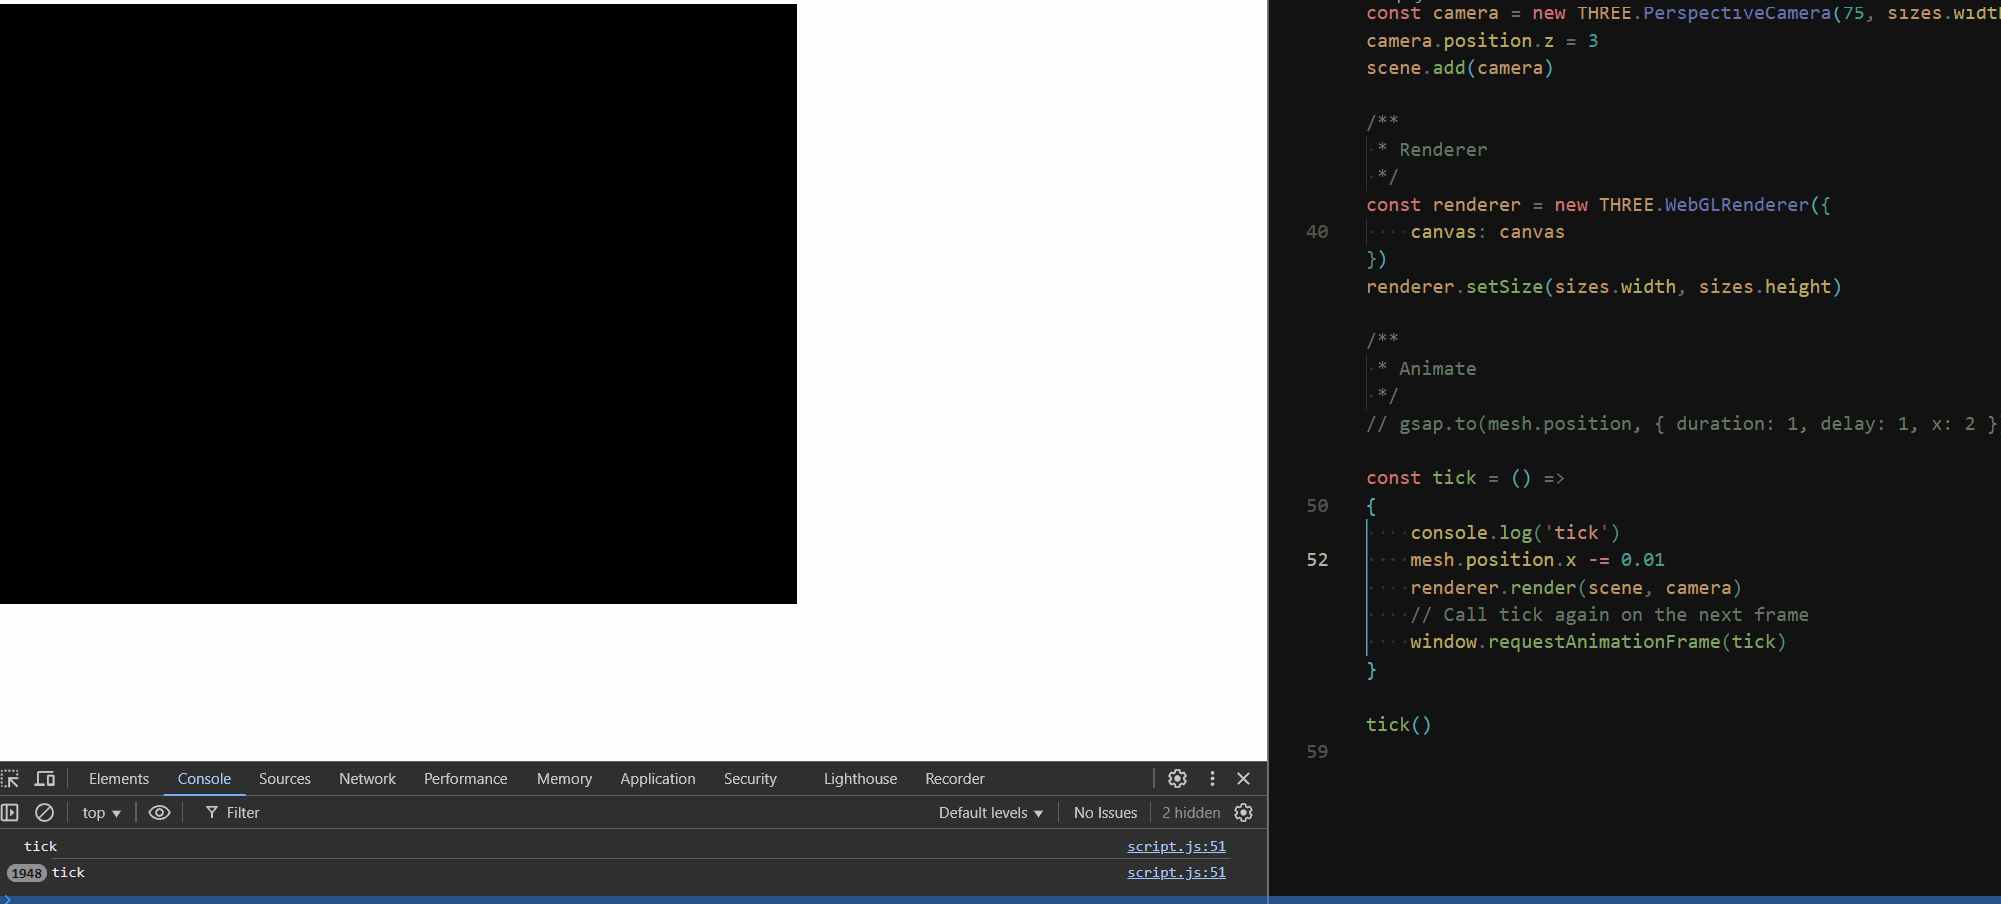
Task: Click the 'mesh.position.x -= 0.01' line
Action: click(1537, 560)
